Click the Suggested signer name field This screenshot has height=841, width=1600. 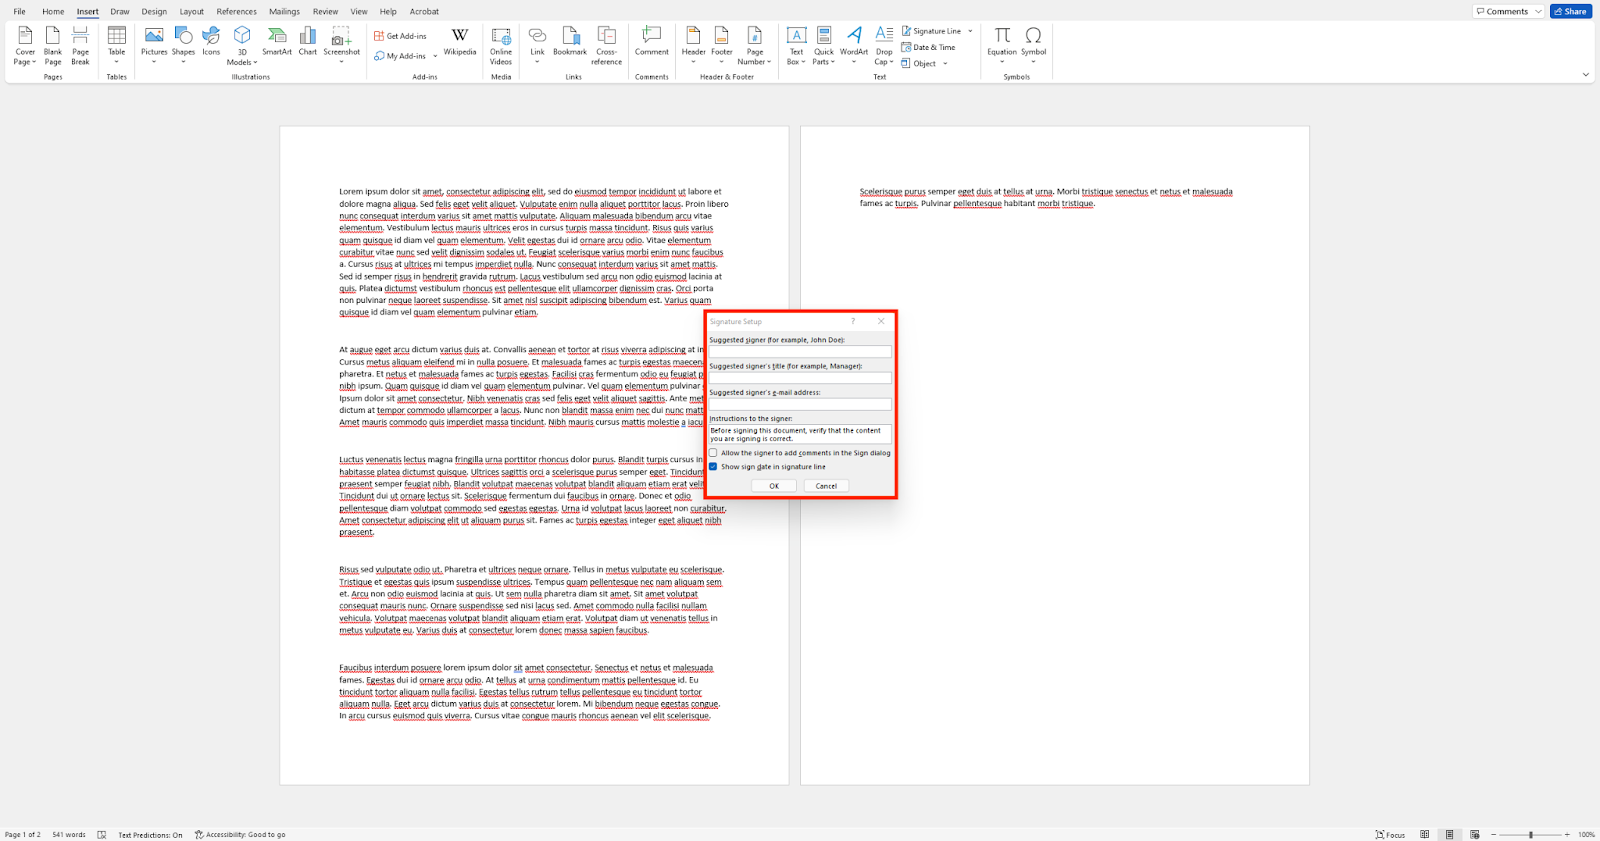[x=800, y=352]
